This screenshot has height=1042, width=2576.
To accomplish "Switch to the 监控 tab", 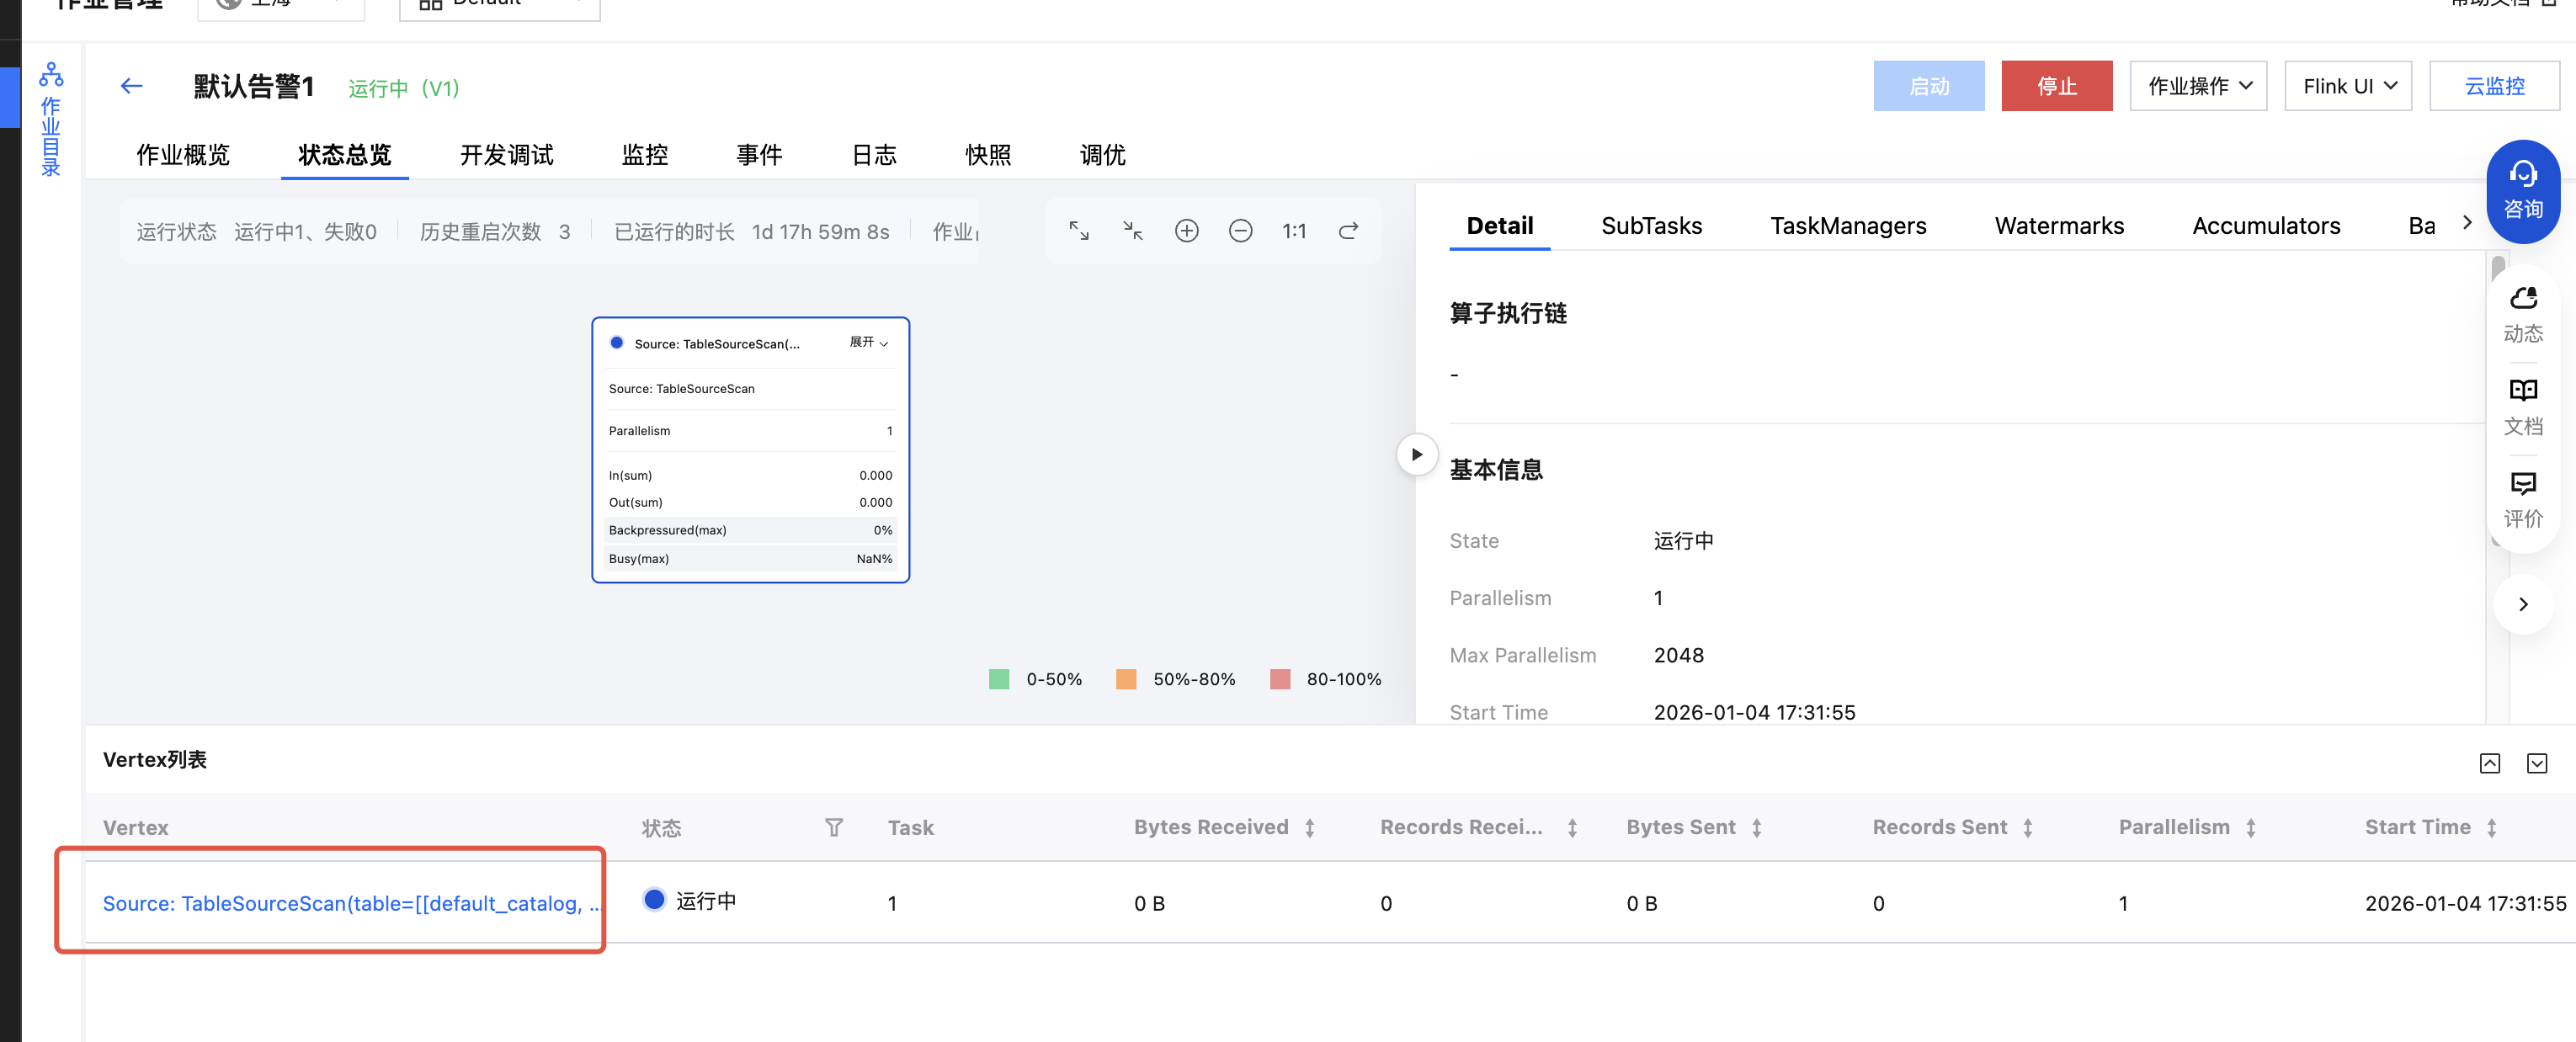I will click(644, 155).
